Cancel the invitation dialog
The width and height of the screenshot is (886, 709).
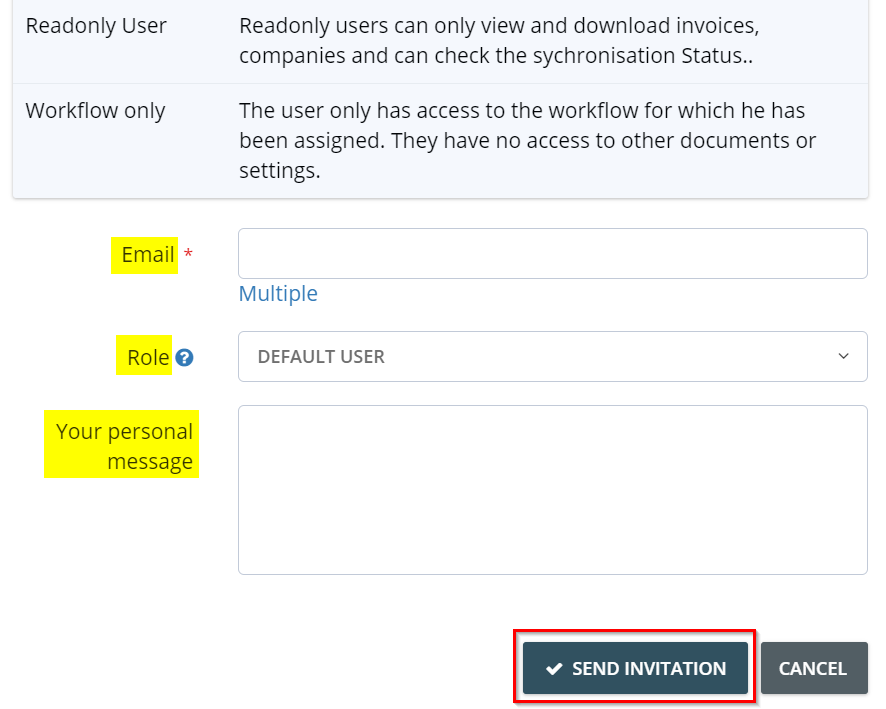coord(814,668)
